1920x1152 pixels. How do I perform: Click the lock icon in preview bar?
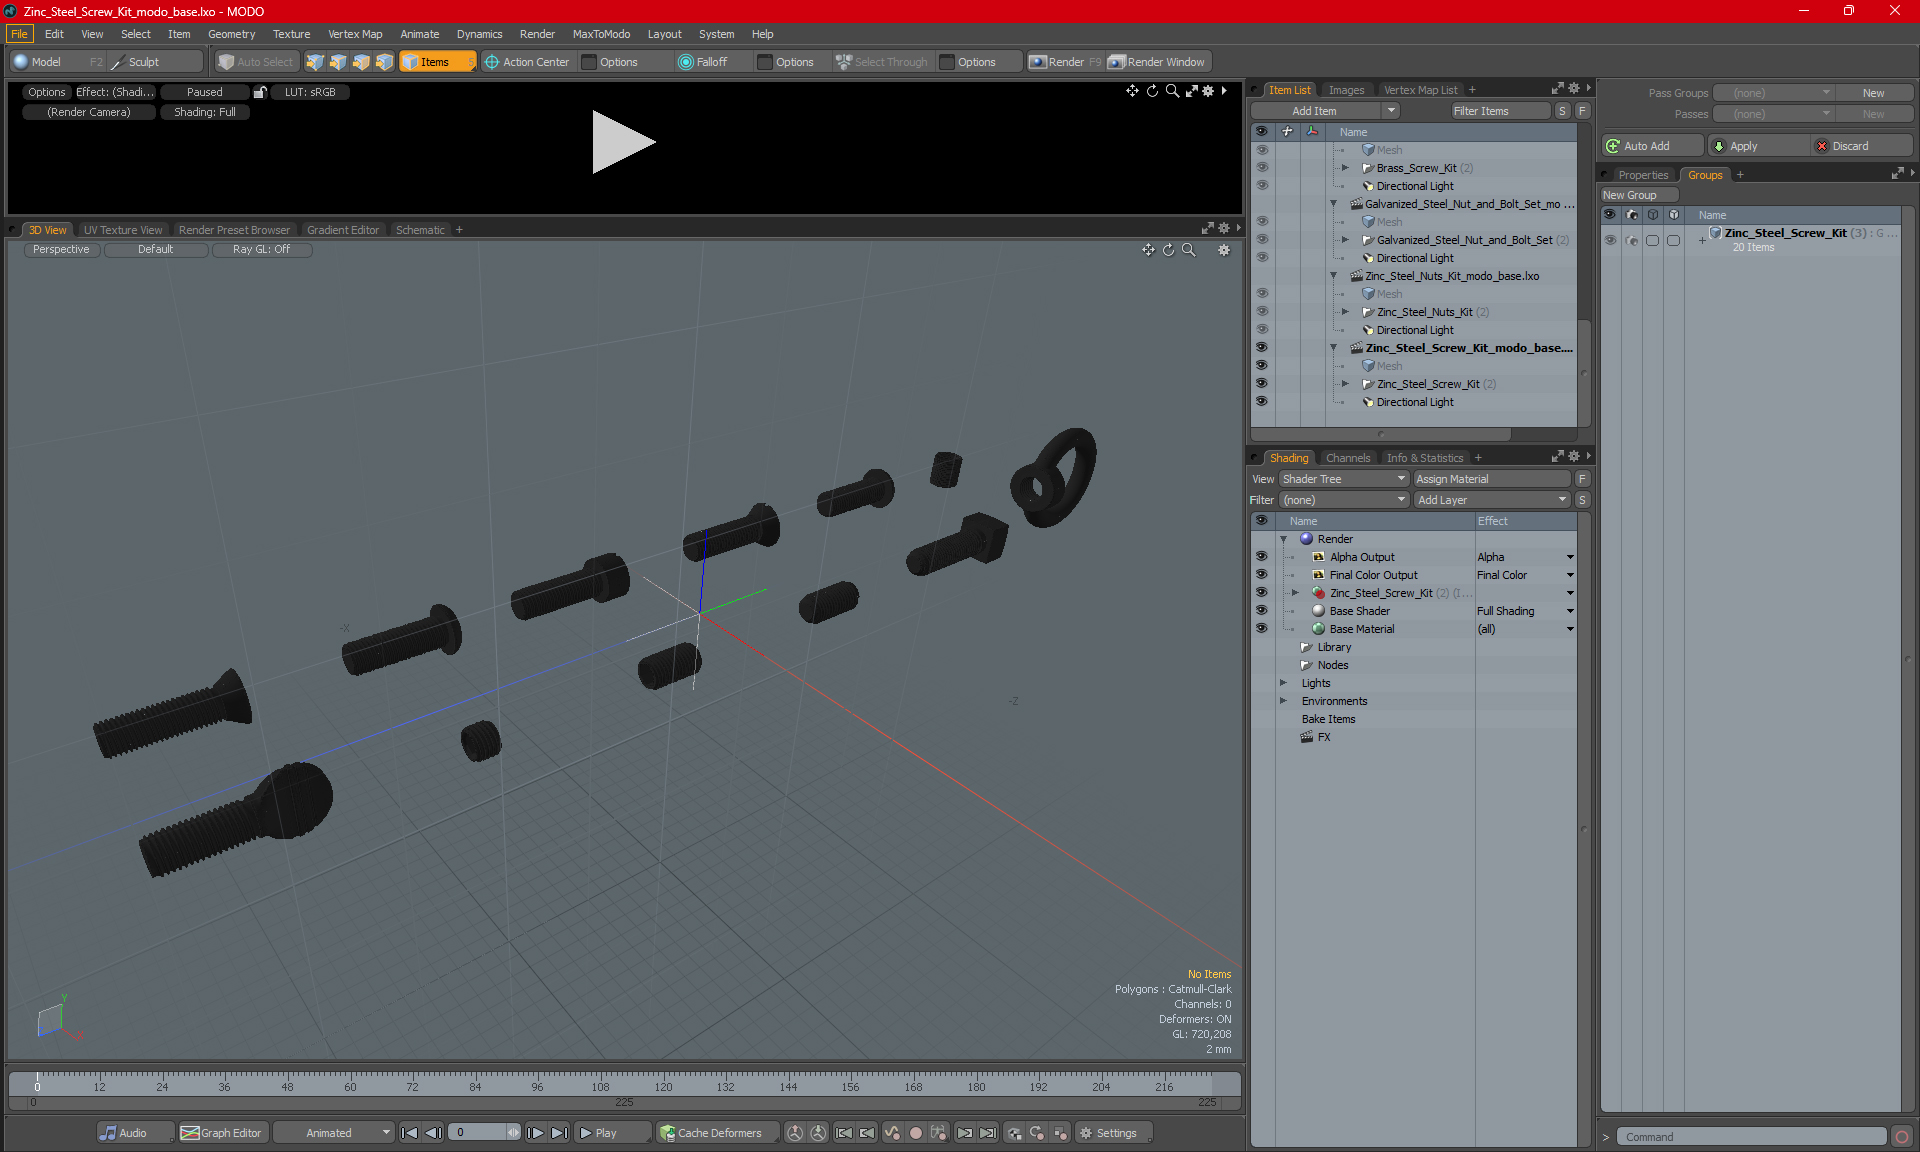pyautogui.click(x=260, y=92)
